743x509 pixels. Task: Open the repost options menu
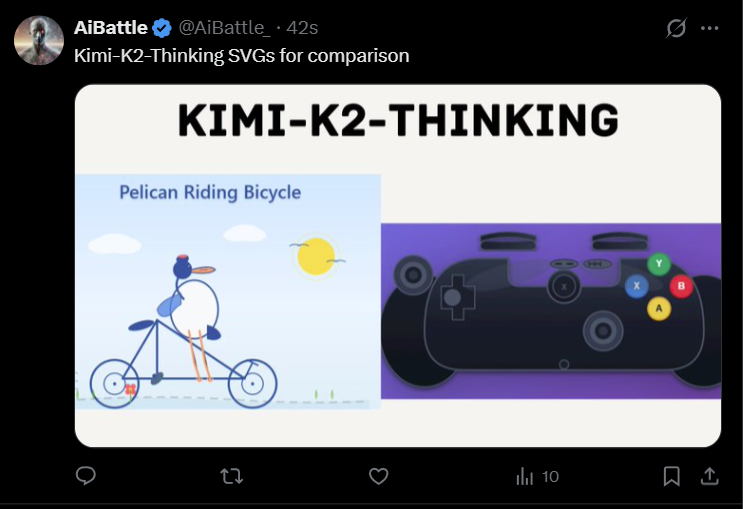[x=231, y=477]
